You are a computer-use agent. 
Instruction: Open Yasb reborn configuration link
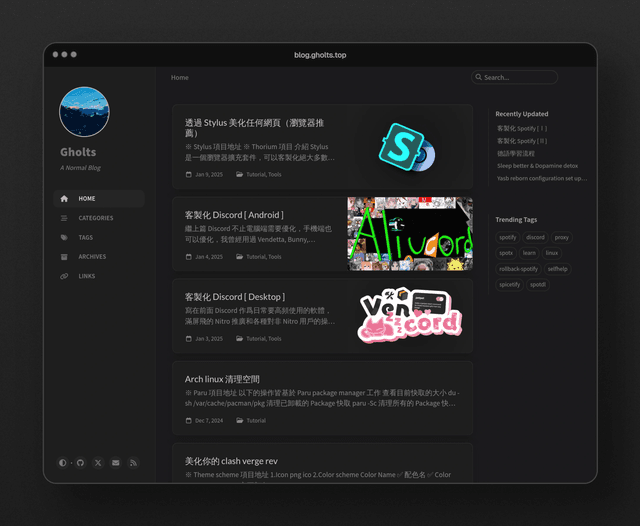[542, 178]
